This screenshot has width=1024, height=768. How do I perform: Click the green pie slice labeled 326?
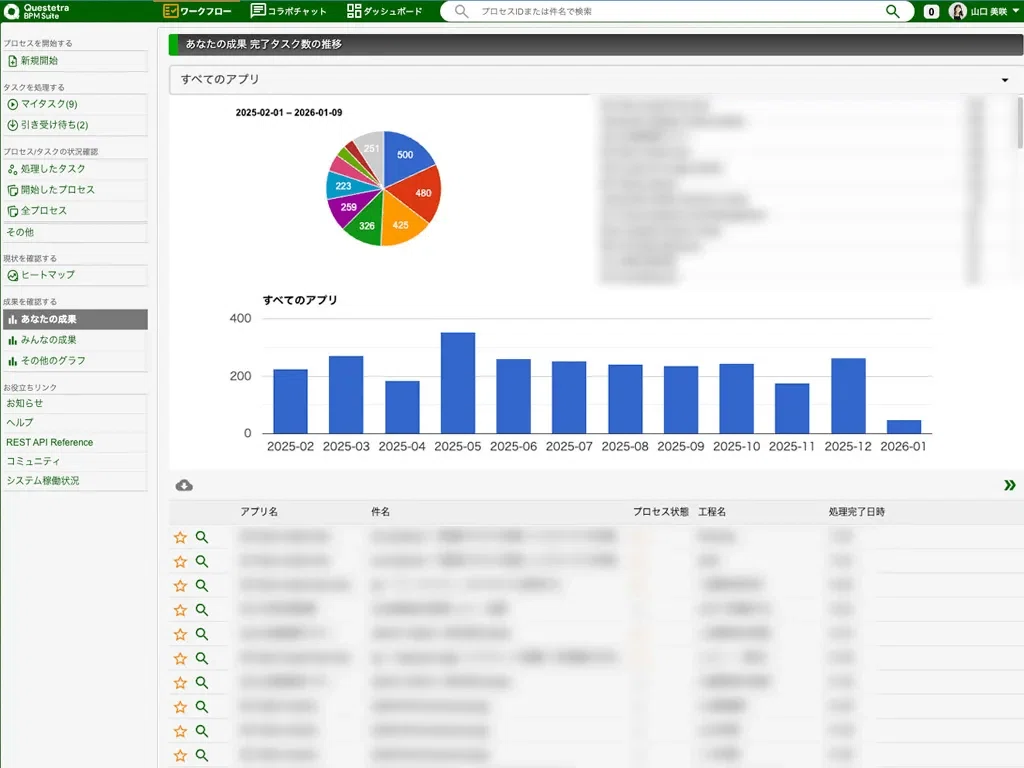(x=367, y=225)
